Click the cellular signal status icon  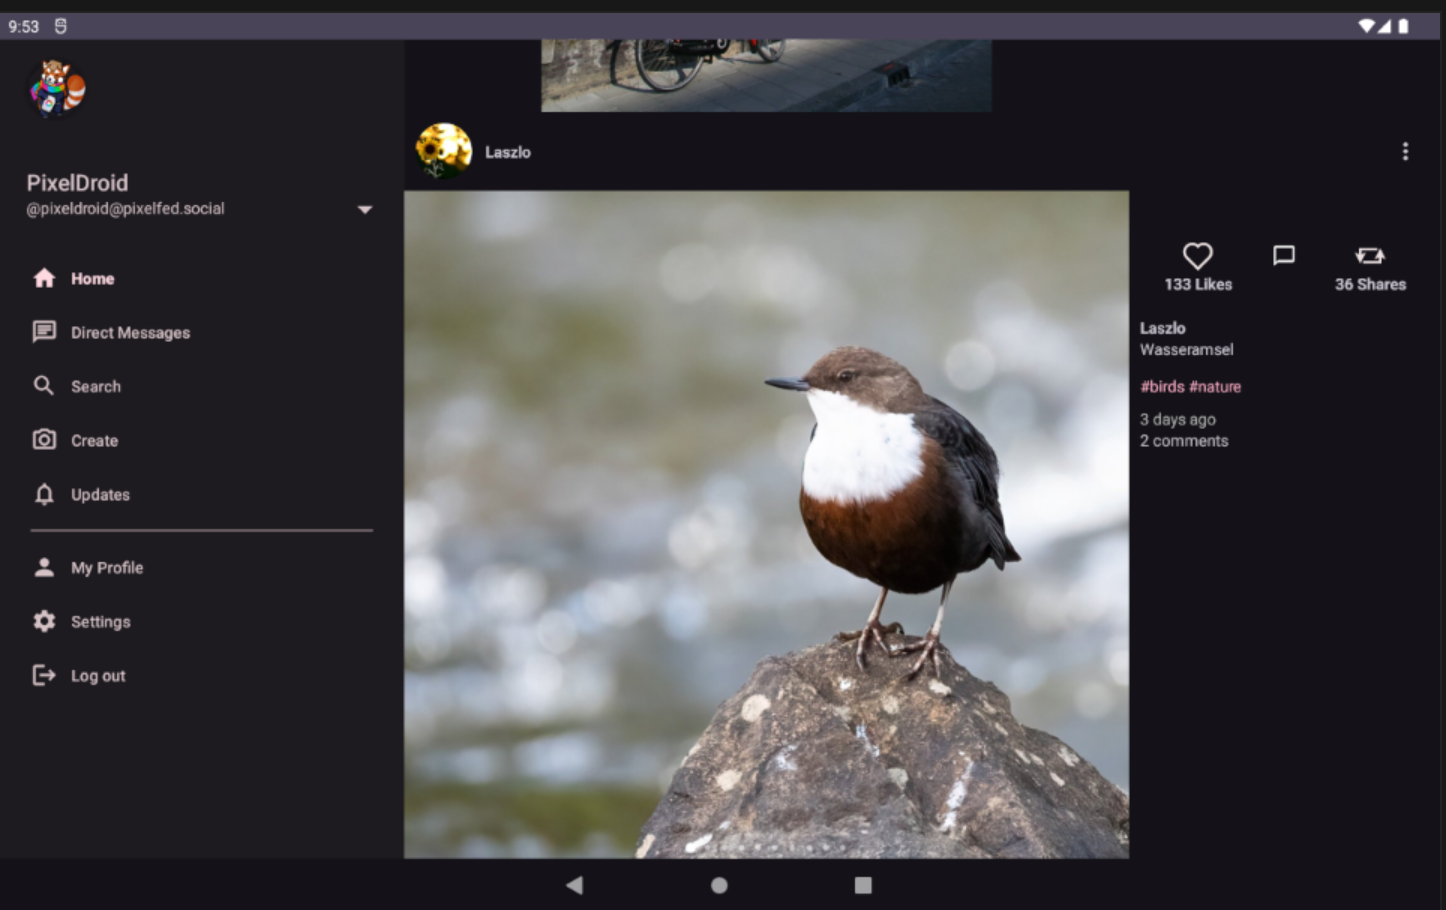pos(1385,26)
